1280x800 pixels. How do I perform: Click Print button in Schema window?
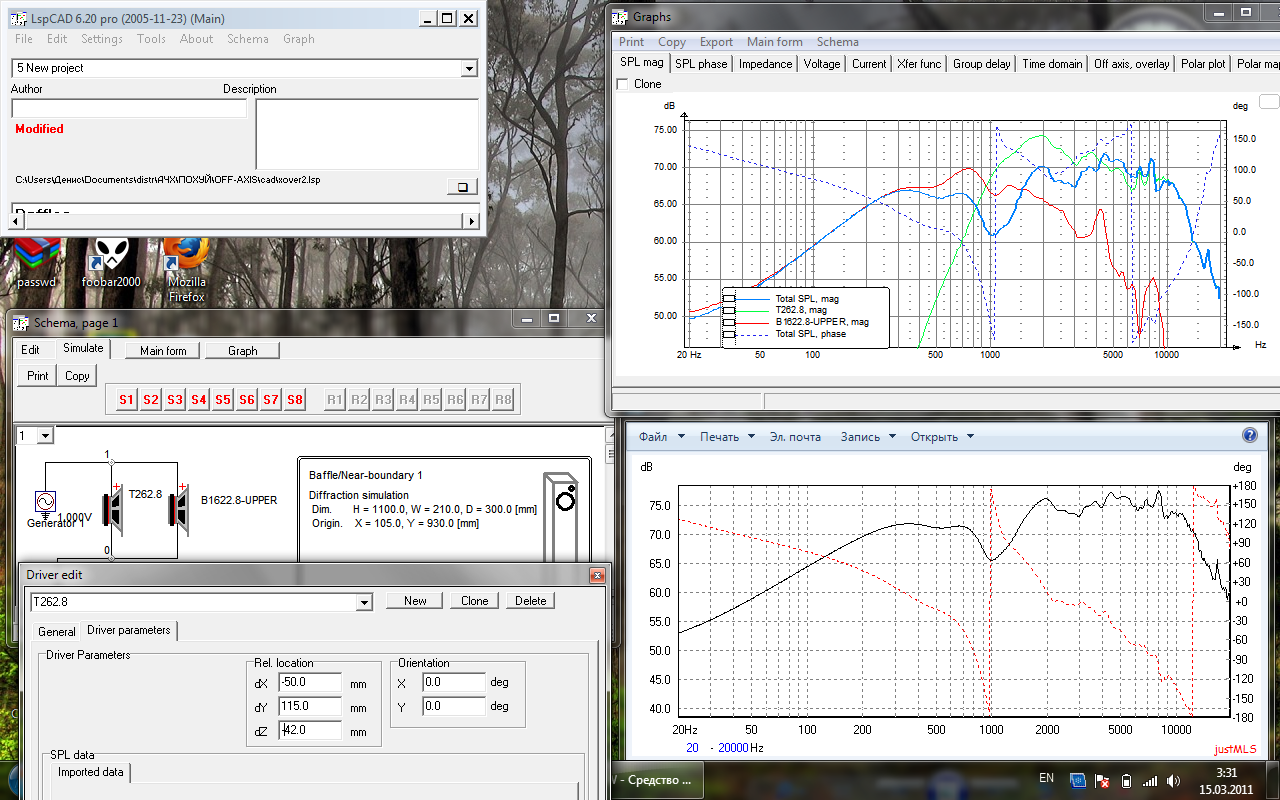37,376
